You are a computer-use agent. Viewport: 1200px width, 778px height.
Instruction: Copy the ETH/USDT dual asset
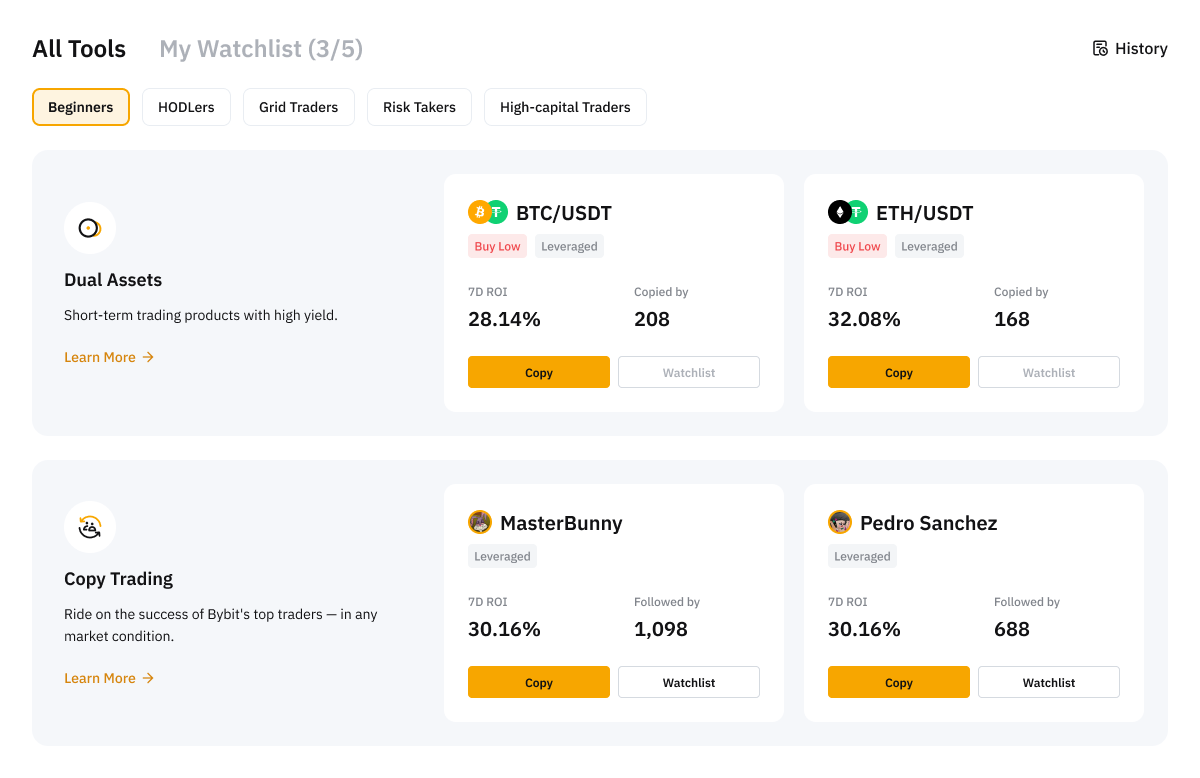(899, 372)
